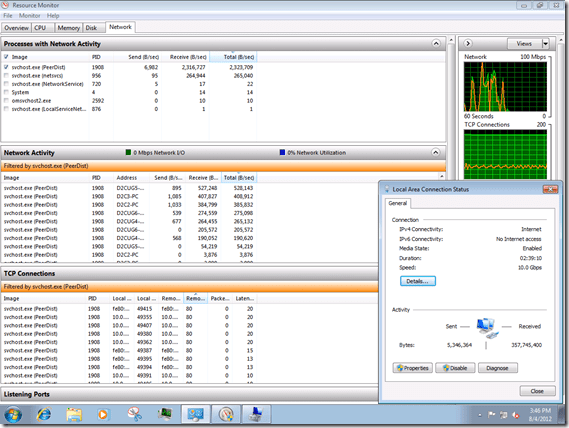The height and width of the screenshot is (428, 569).
Task: Switch to the Memory tab
Action: coord(69,28)
